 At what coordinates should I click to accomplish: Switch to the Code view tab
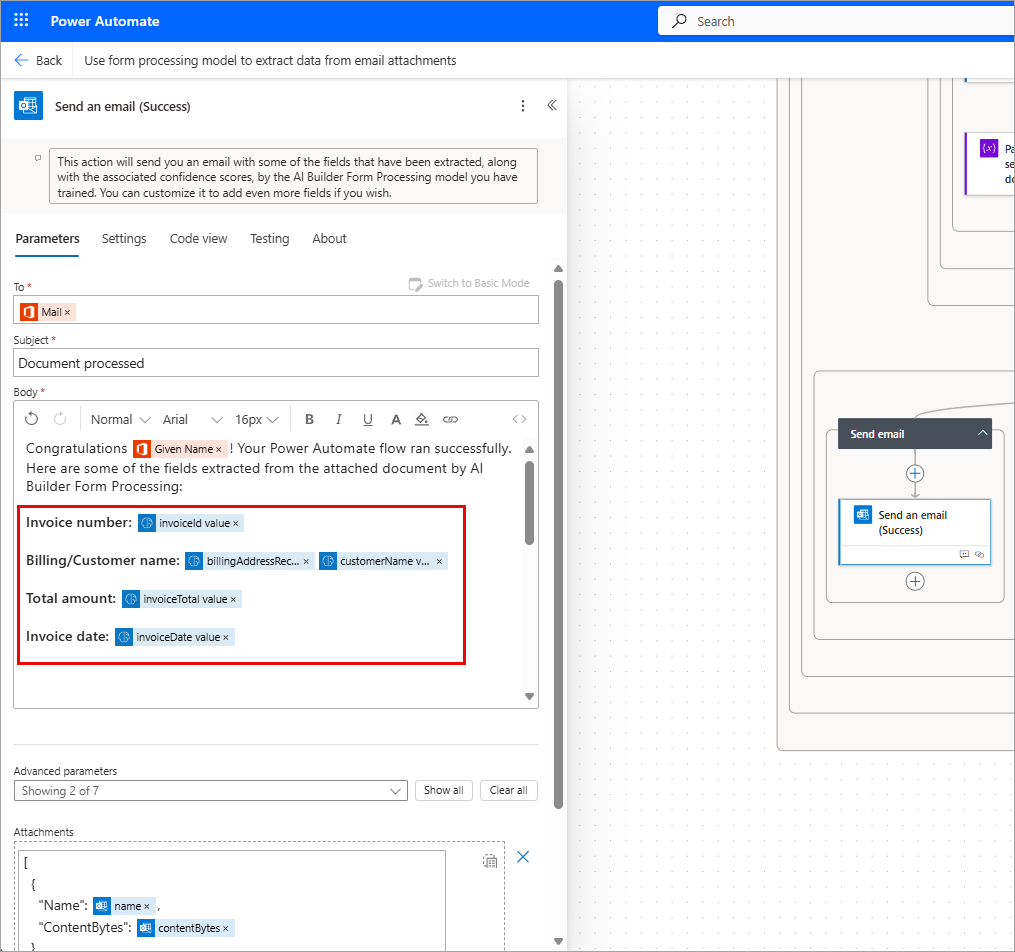pos(198,239)
